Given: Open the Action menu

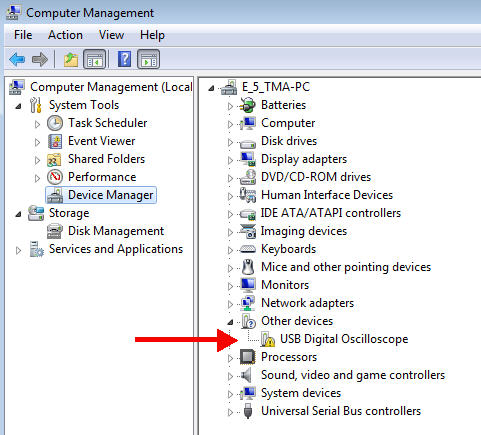Looking at the screenshot, I should point(65,35).
